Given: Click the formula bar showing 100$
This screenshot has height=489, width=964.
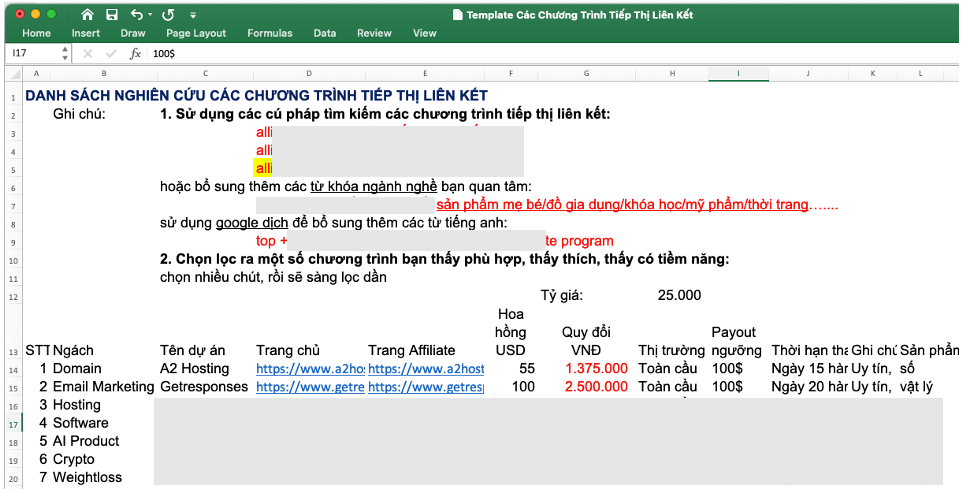Looking at the screenshot, I should (x=553, y=54).
